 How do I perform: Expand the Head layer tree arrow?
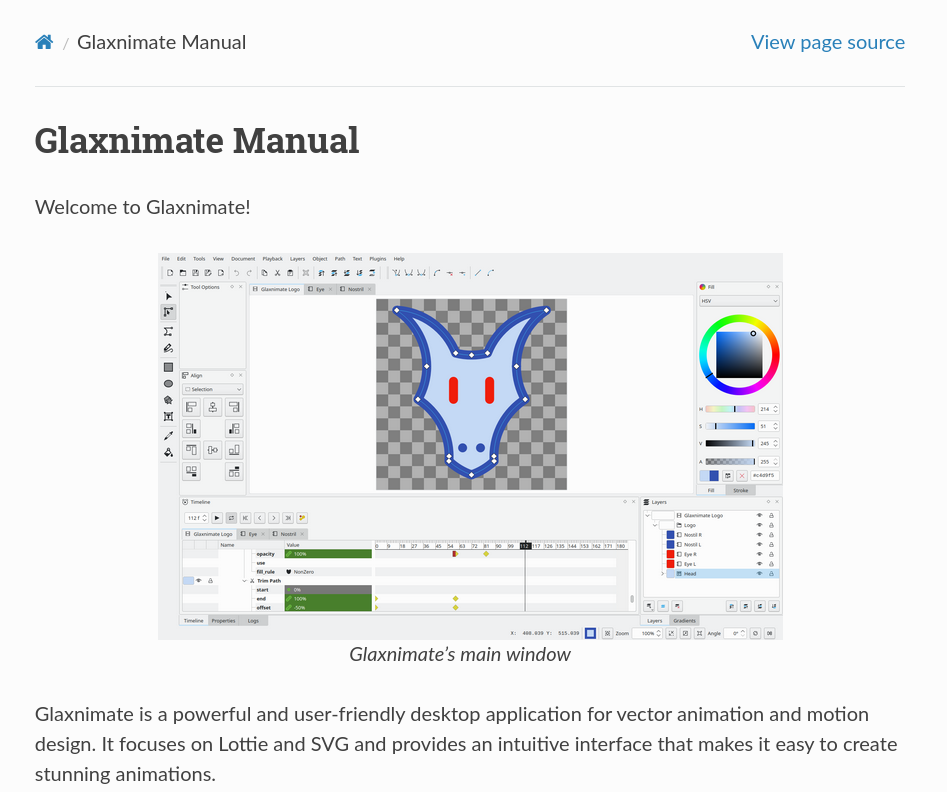pos(663,574)
